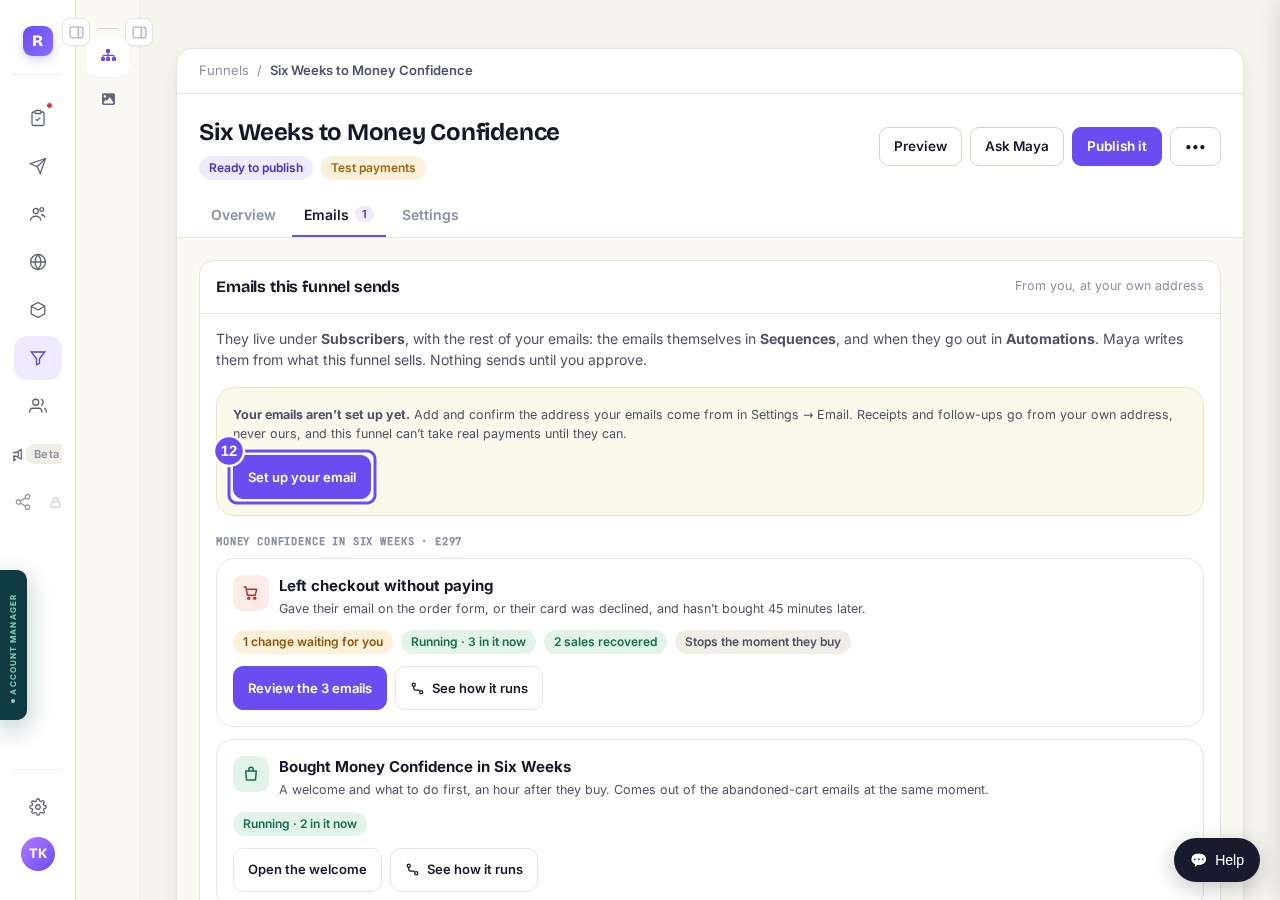1280x900 pixels.
Task: Open the box products icon in sidebar
Action: point(38,310)
